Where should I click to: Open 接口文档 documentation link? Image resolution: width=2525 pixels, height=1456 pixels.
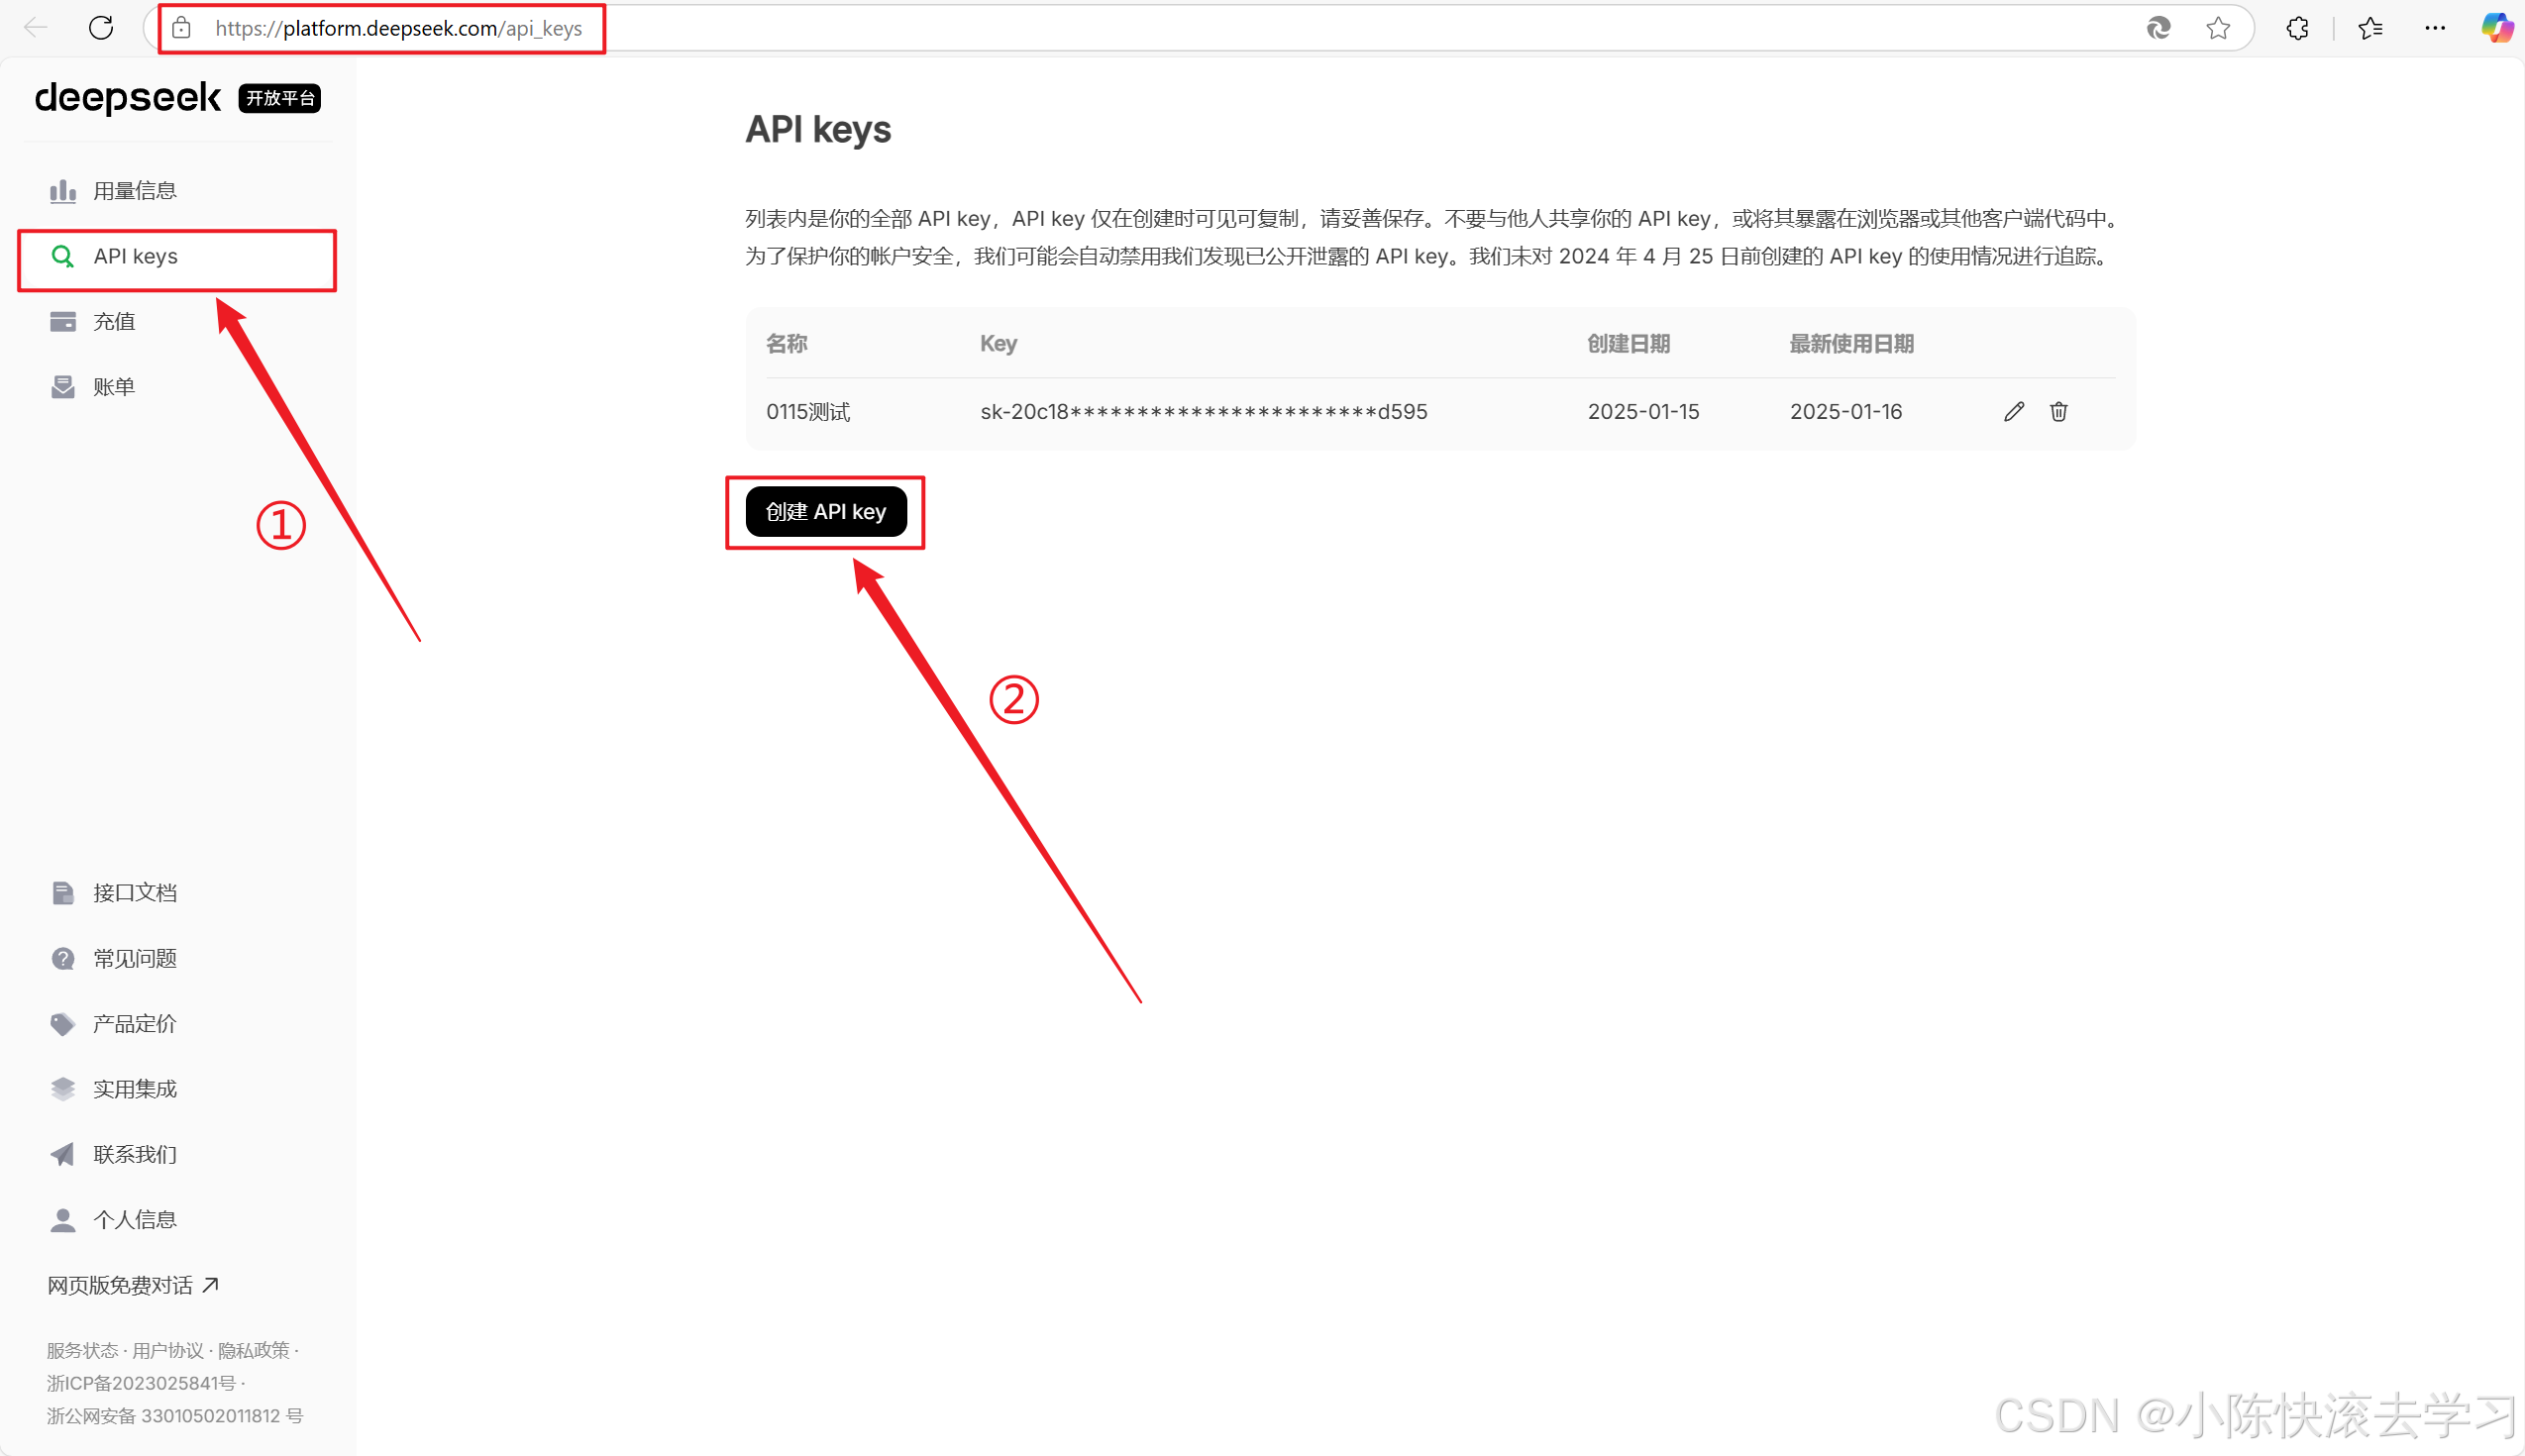134,893
